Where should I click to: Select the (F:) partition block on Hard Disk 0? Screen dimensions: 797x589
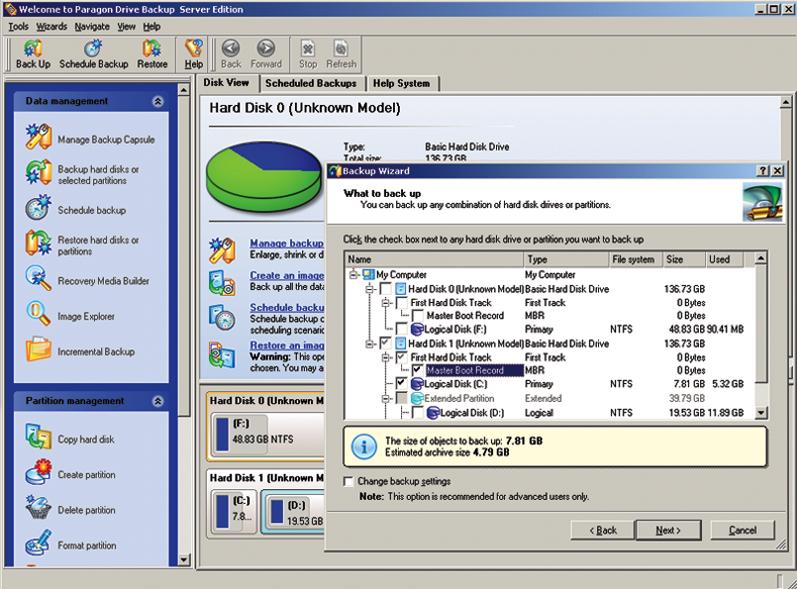pos(267,433)
